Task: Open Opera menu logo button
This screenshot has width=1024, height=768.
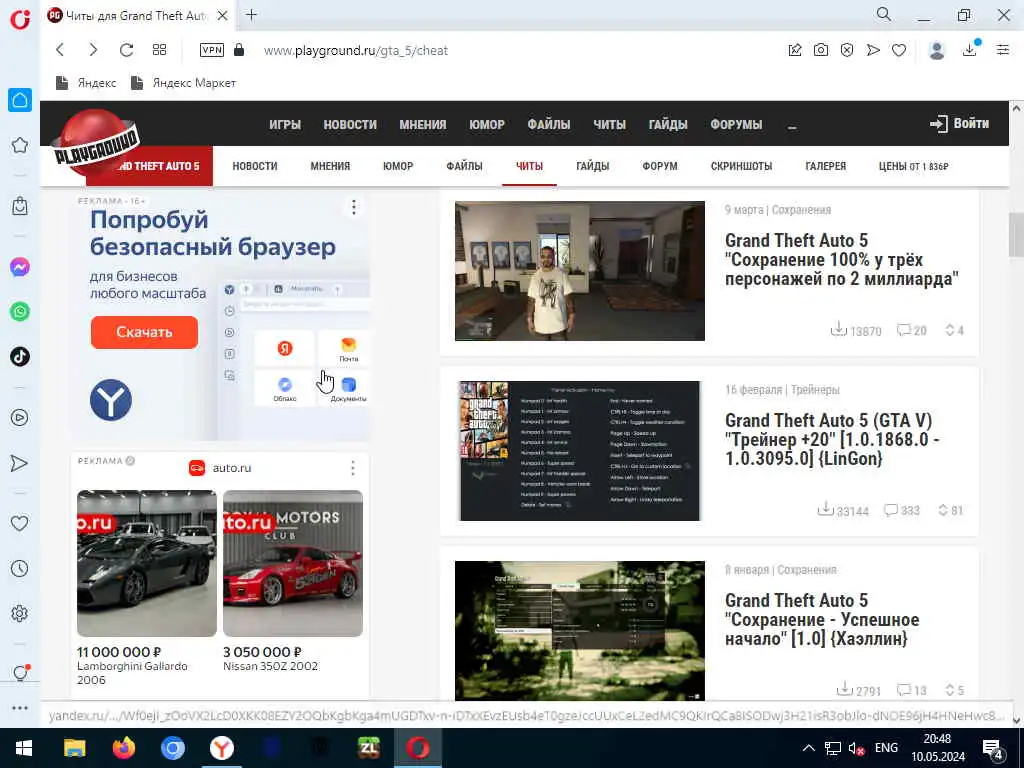Action: tap(20, 18)
